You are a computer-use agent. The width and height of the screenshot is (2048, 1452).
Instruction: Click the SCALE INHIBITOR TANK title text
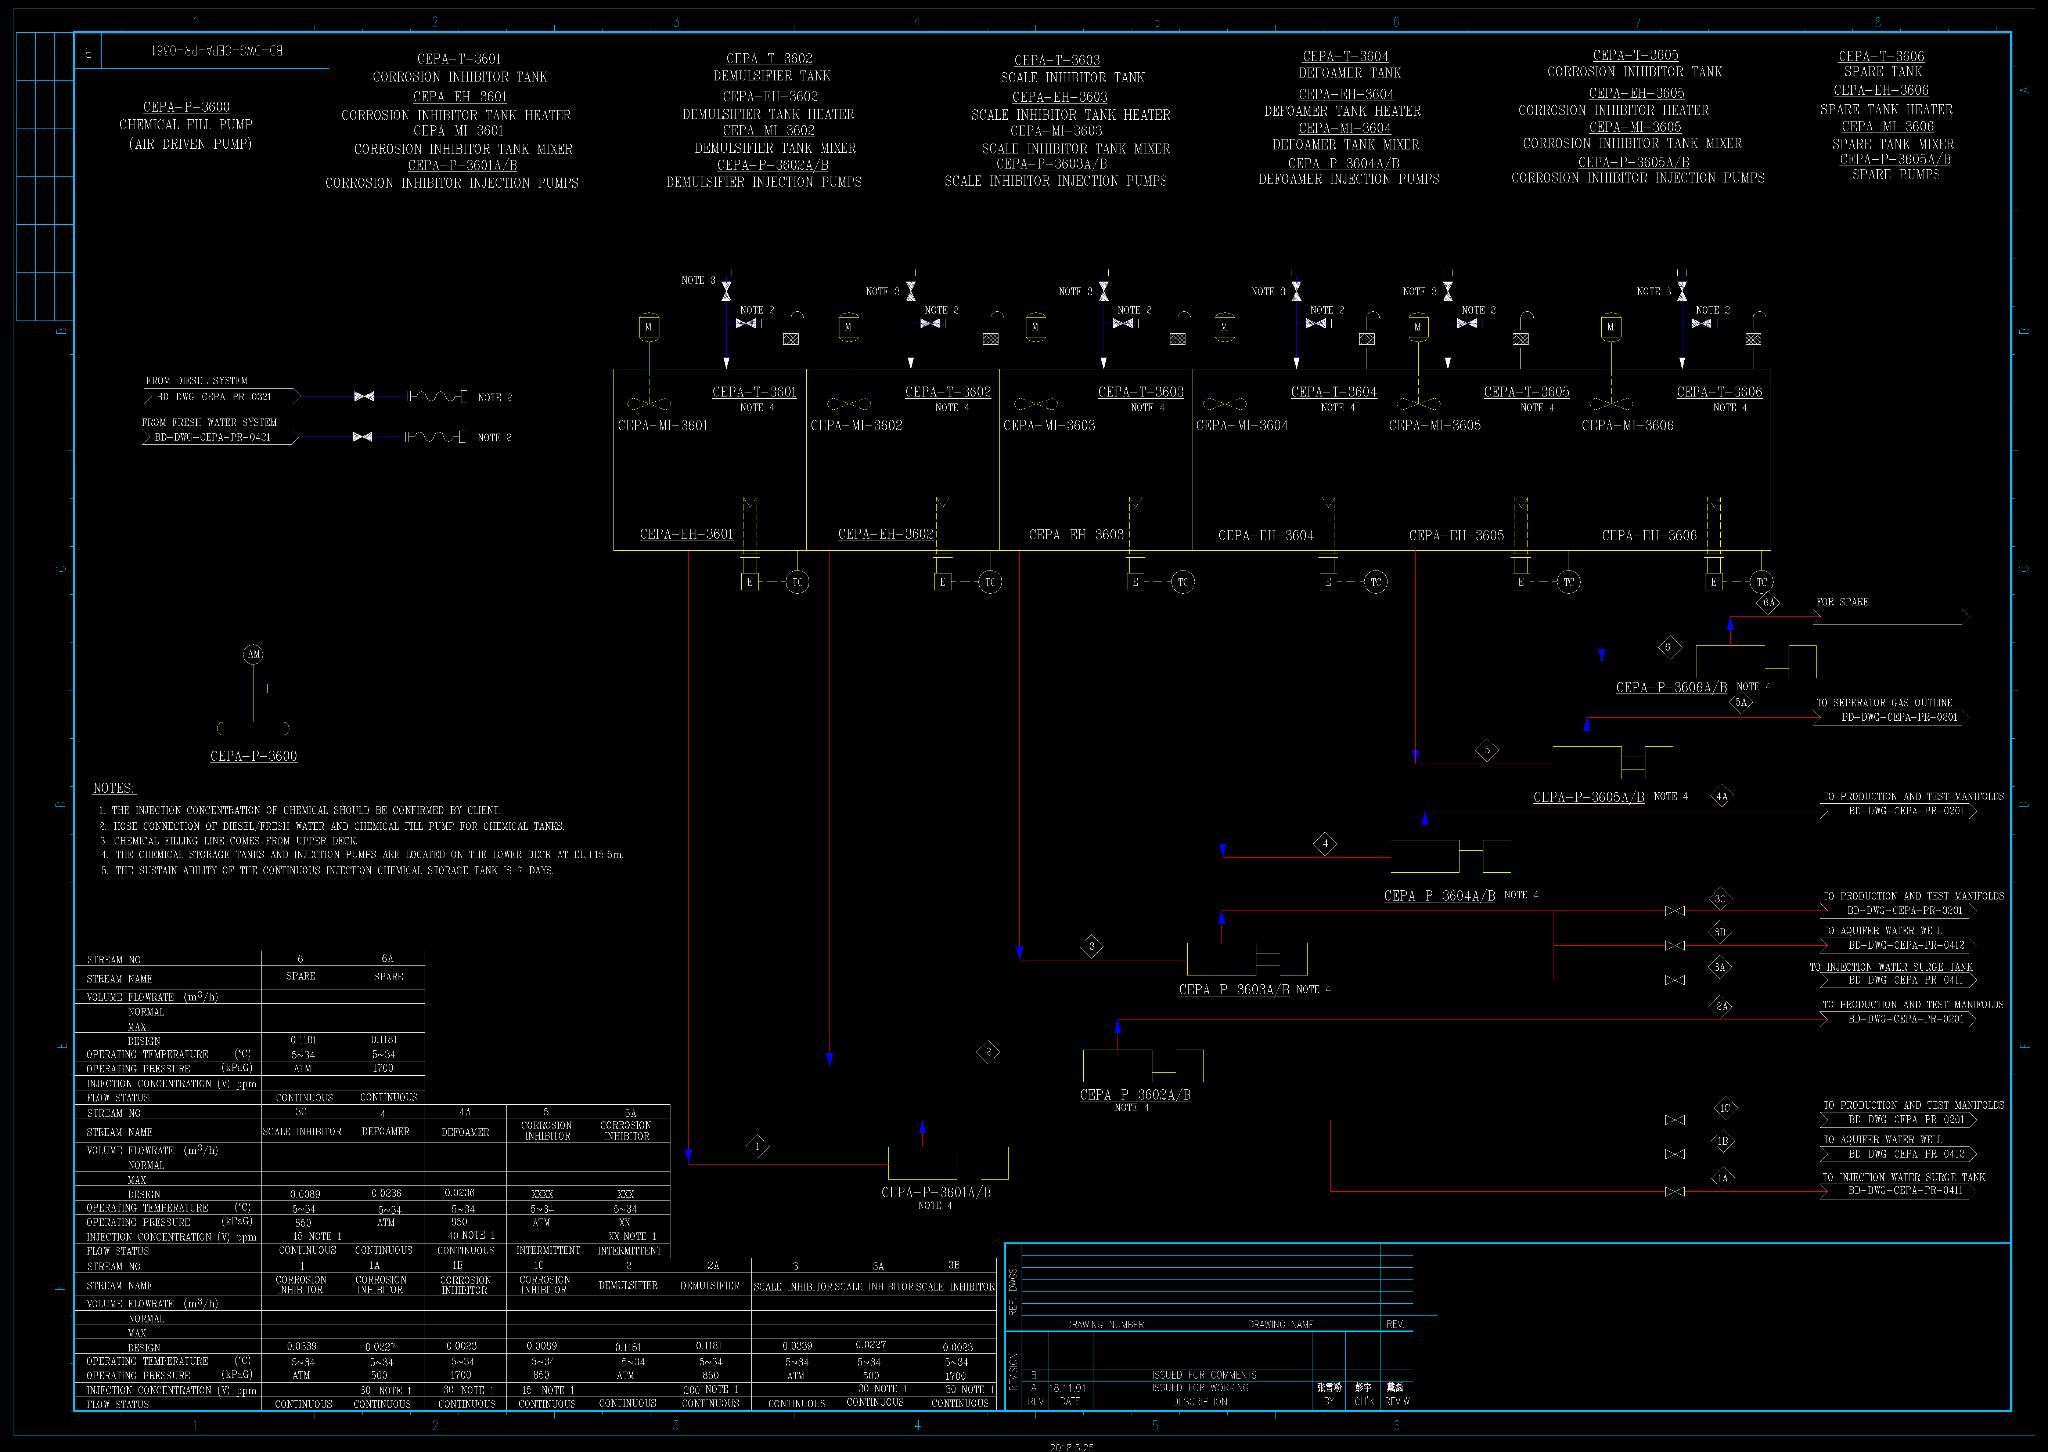point(1073,77)
